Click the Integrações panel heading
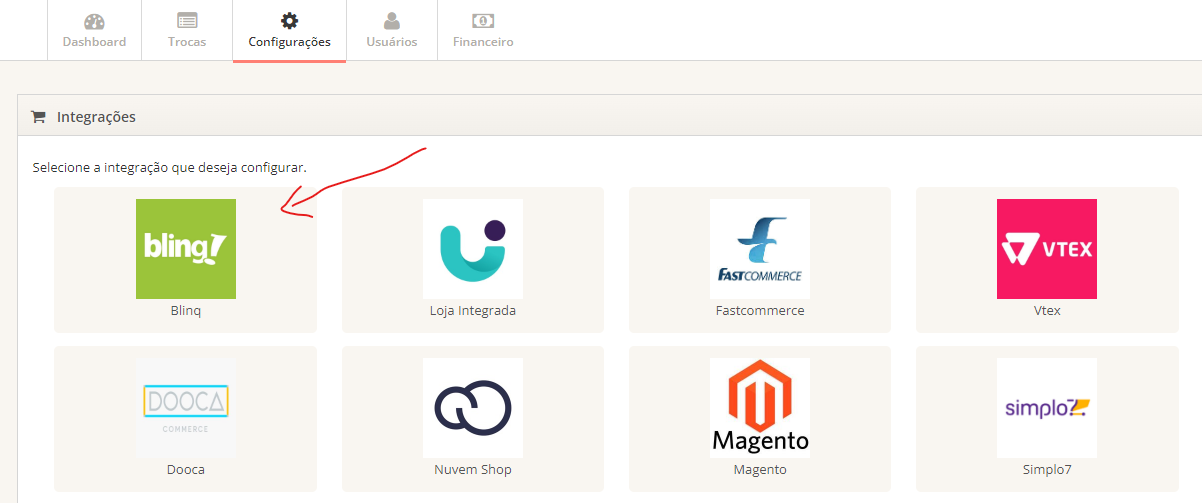 (96, 117)
